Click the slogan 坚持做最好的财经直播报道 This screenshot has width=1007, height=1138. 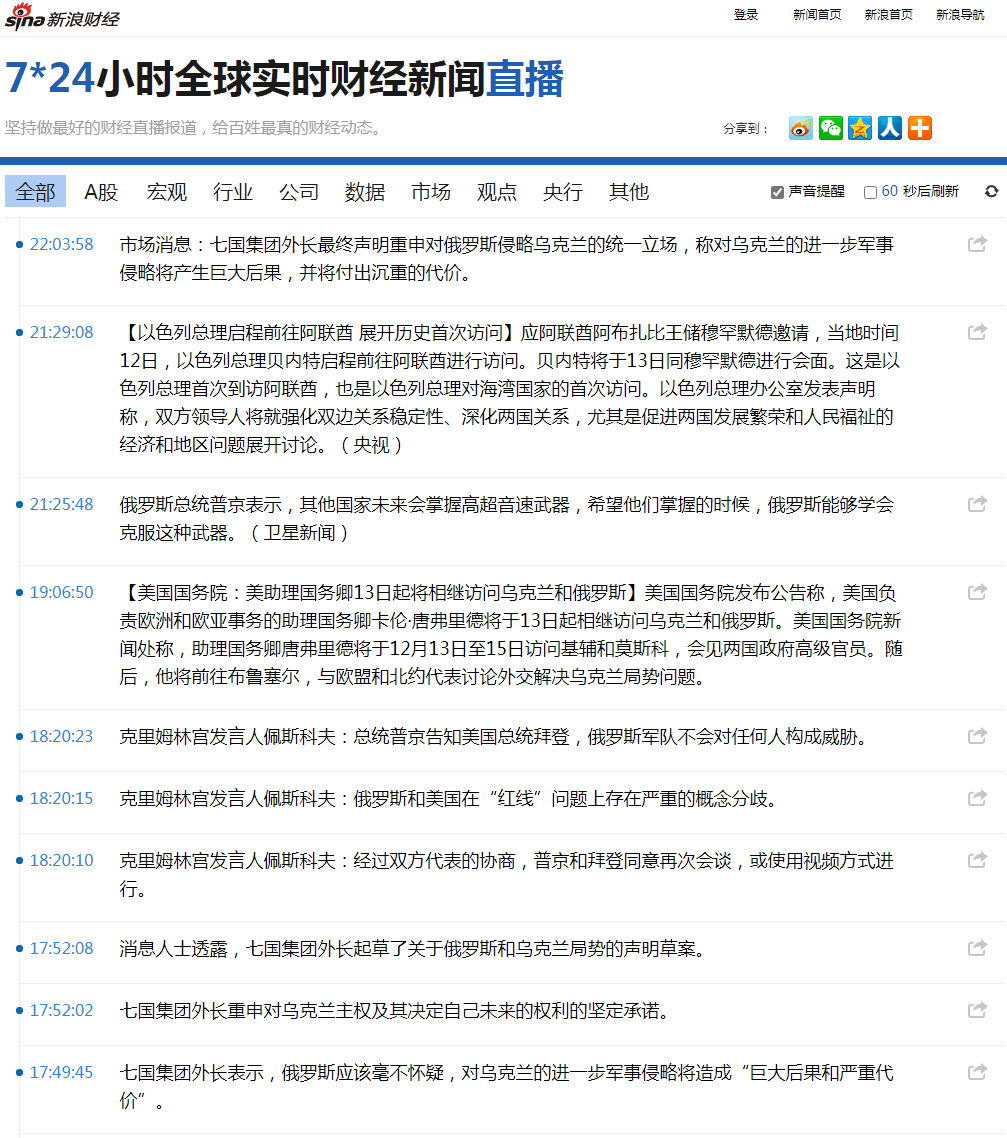[192, 128]
